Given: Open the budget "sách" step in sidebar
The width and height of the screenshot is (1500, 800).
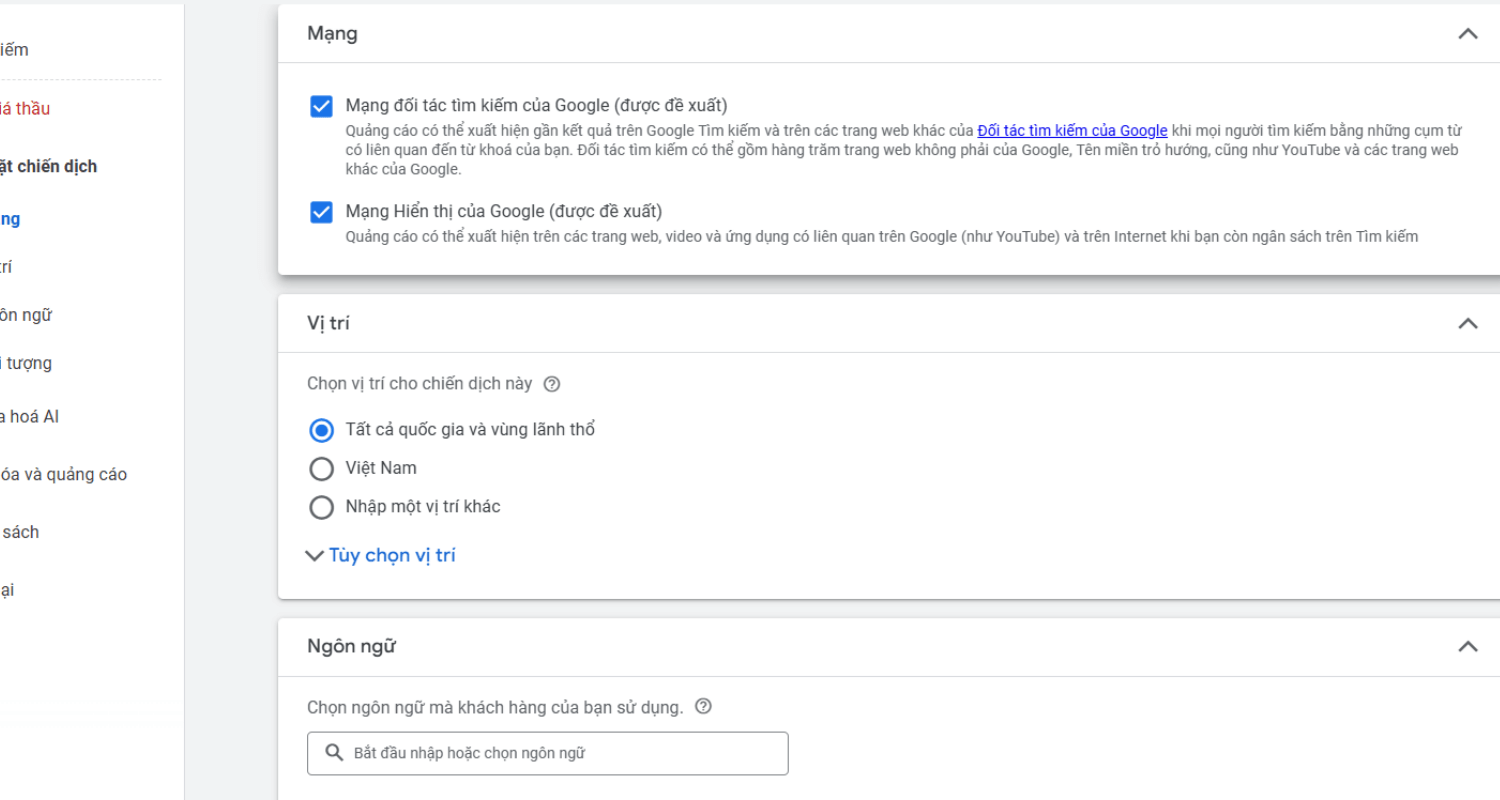Looking at the screenshot, I should pyautogui.click(x=20, y=532).
